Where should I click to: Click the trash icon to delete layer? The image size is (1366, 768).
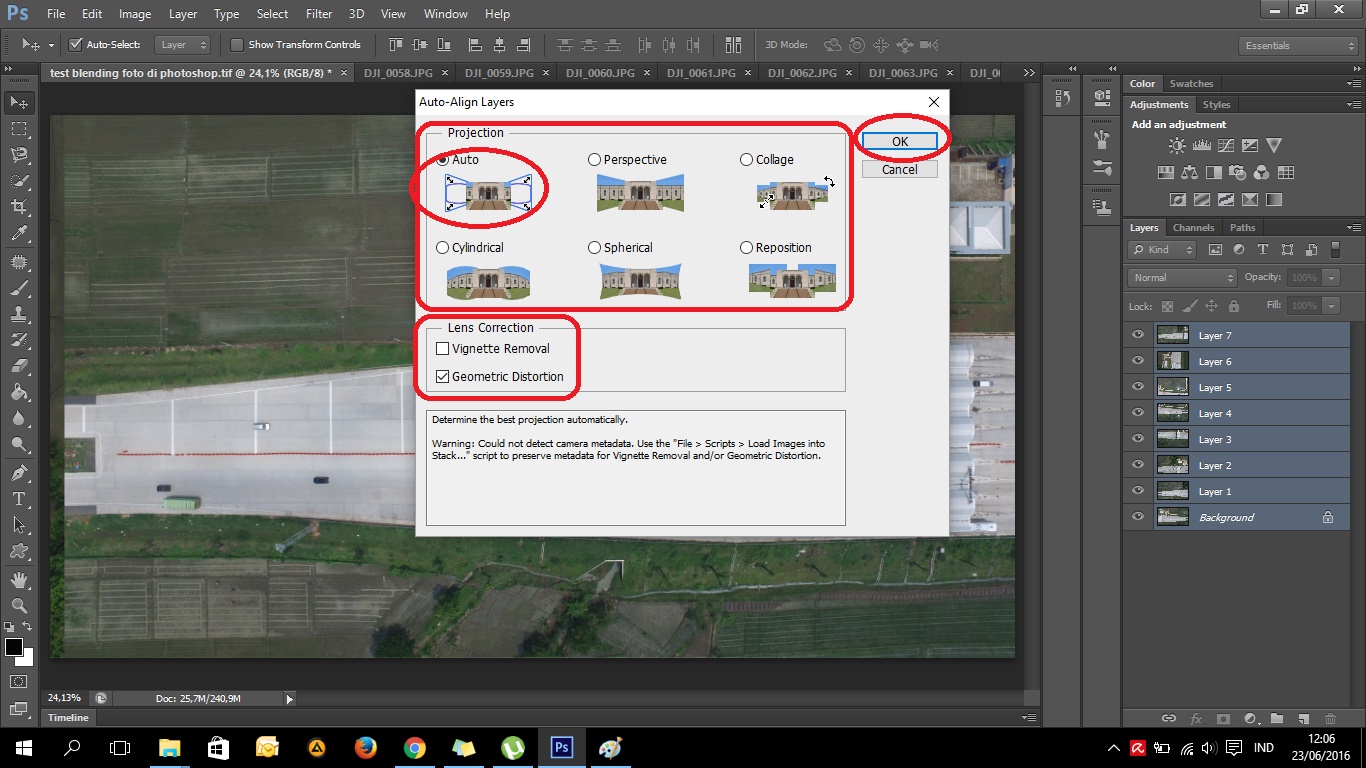click(1330, 718)
